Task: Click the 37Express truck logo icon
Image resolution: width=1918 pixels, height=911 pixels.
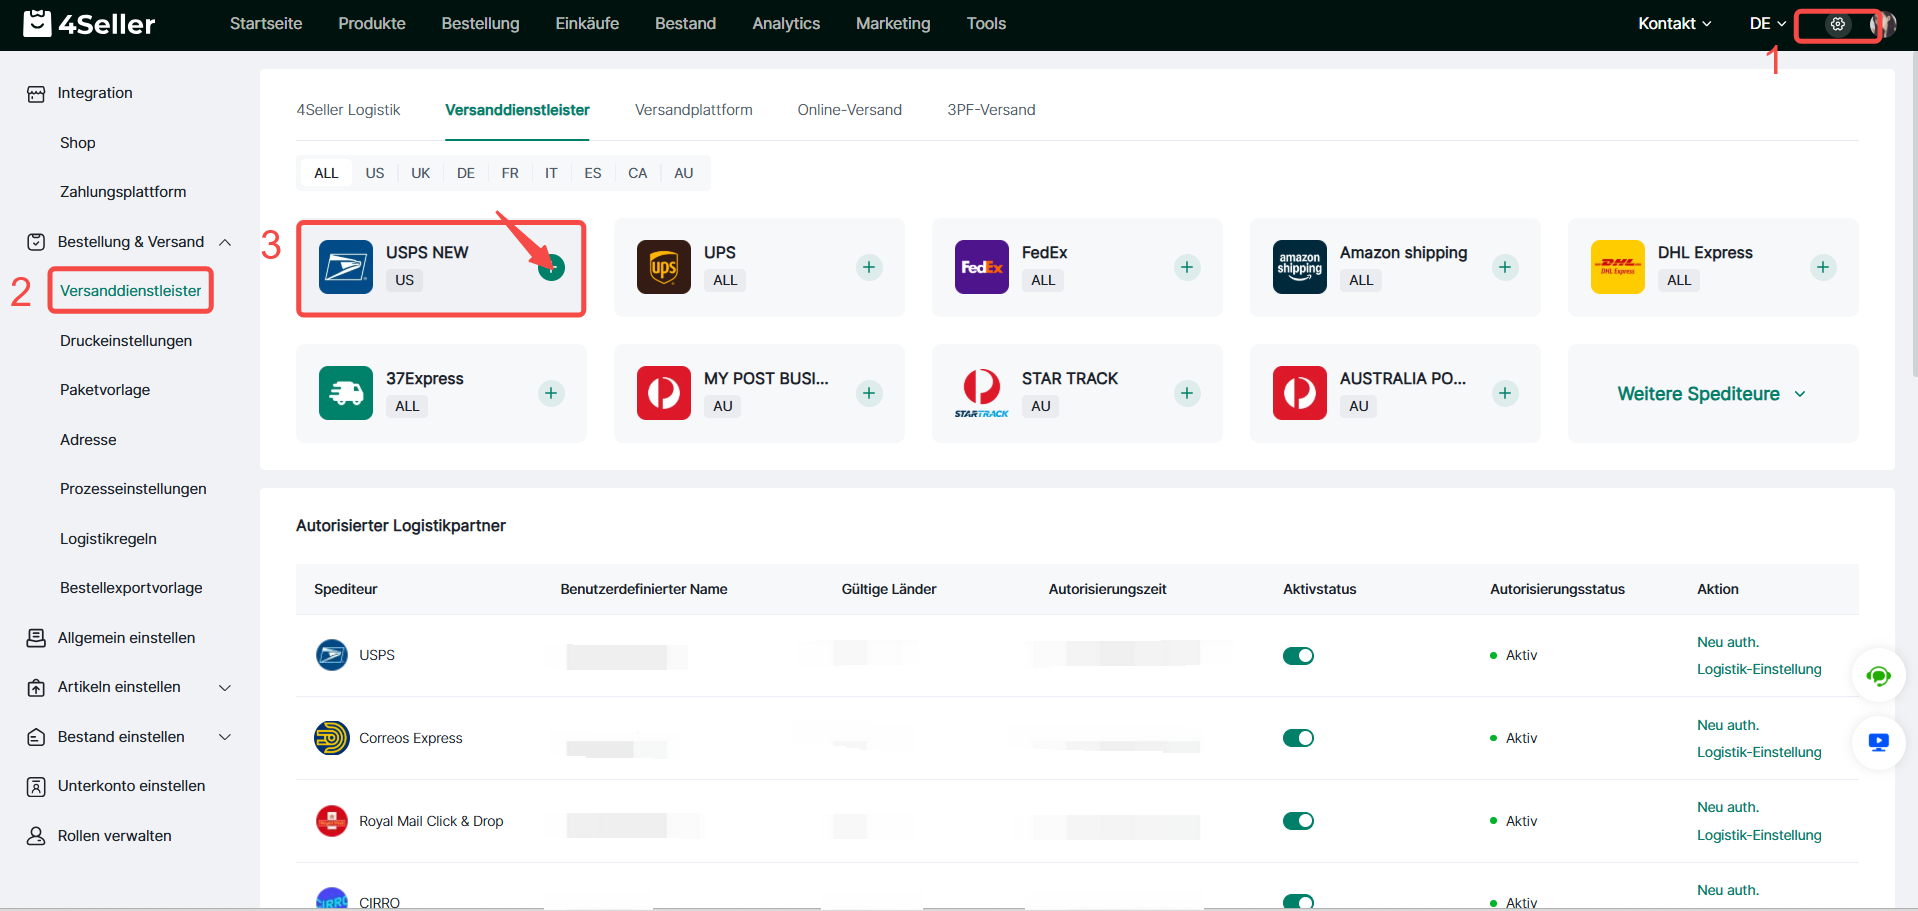Action: coord(346,393)
